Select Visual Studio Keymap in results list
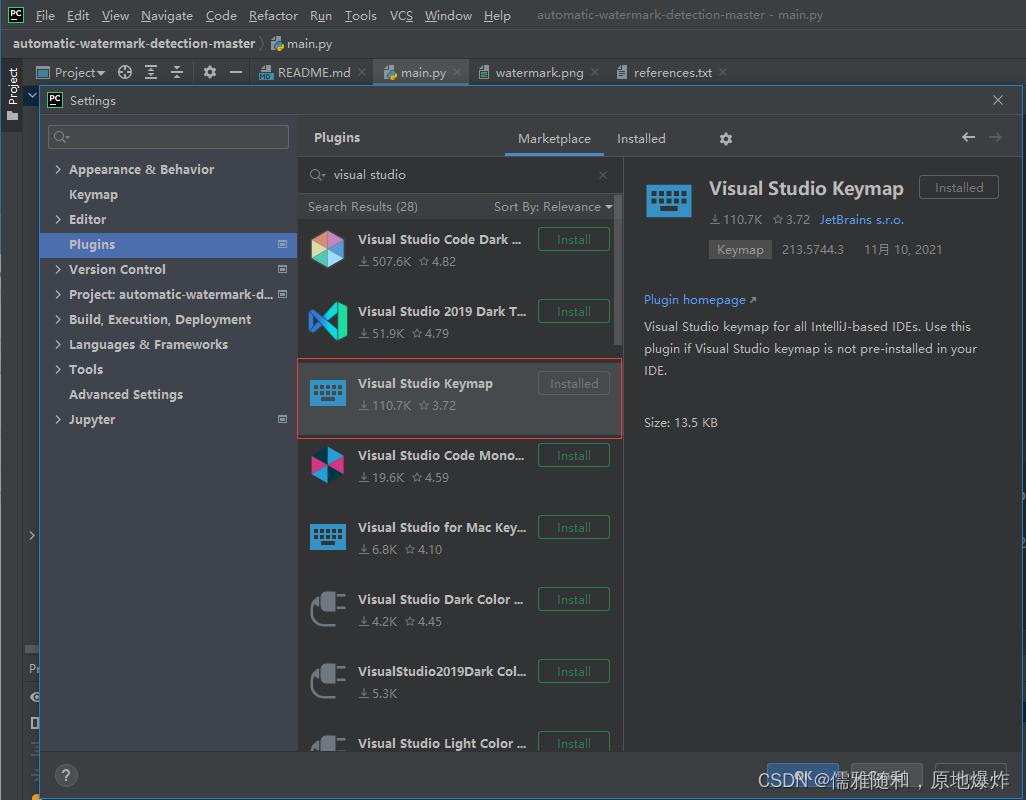Image resolution: width=1026 pixels, height=800 pixels. (459, 398)
